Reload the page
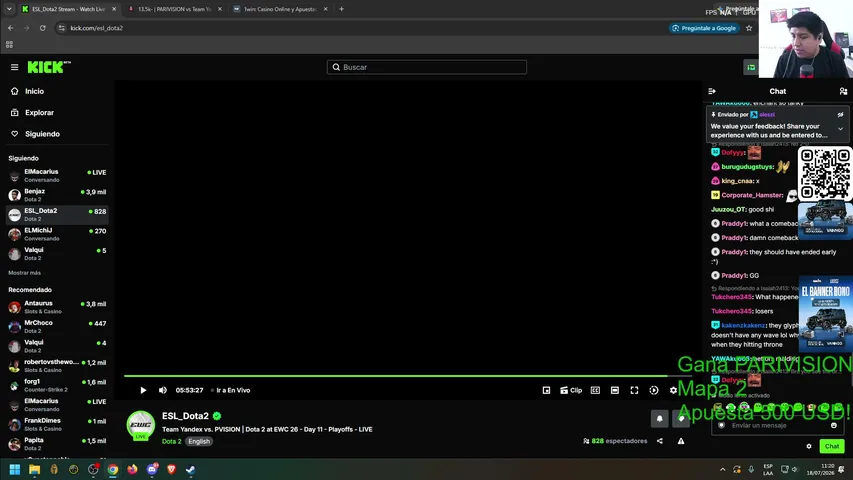 tap(42, 28)
